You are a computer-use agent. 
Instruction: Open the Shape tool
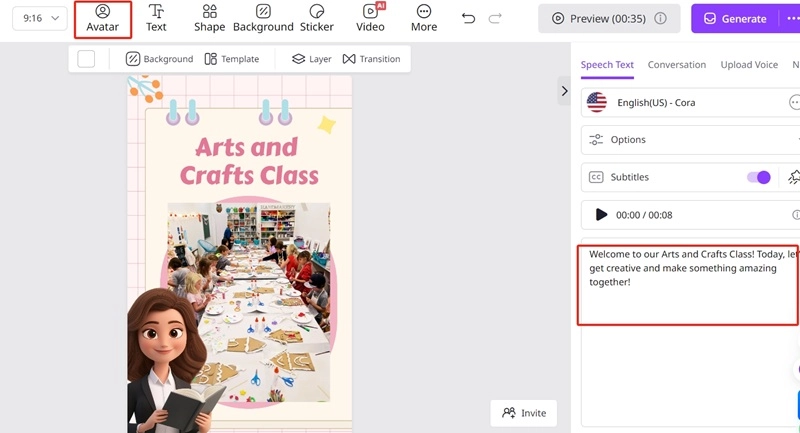(x=210, y=18)
